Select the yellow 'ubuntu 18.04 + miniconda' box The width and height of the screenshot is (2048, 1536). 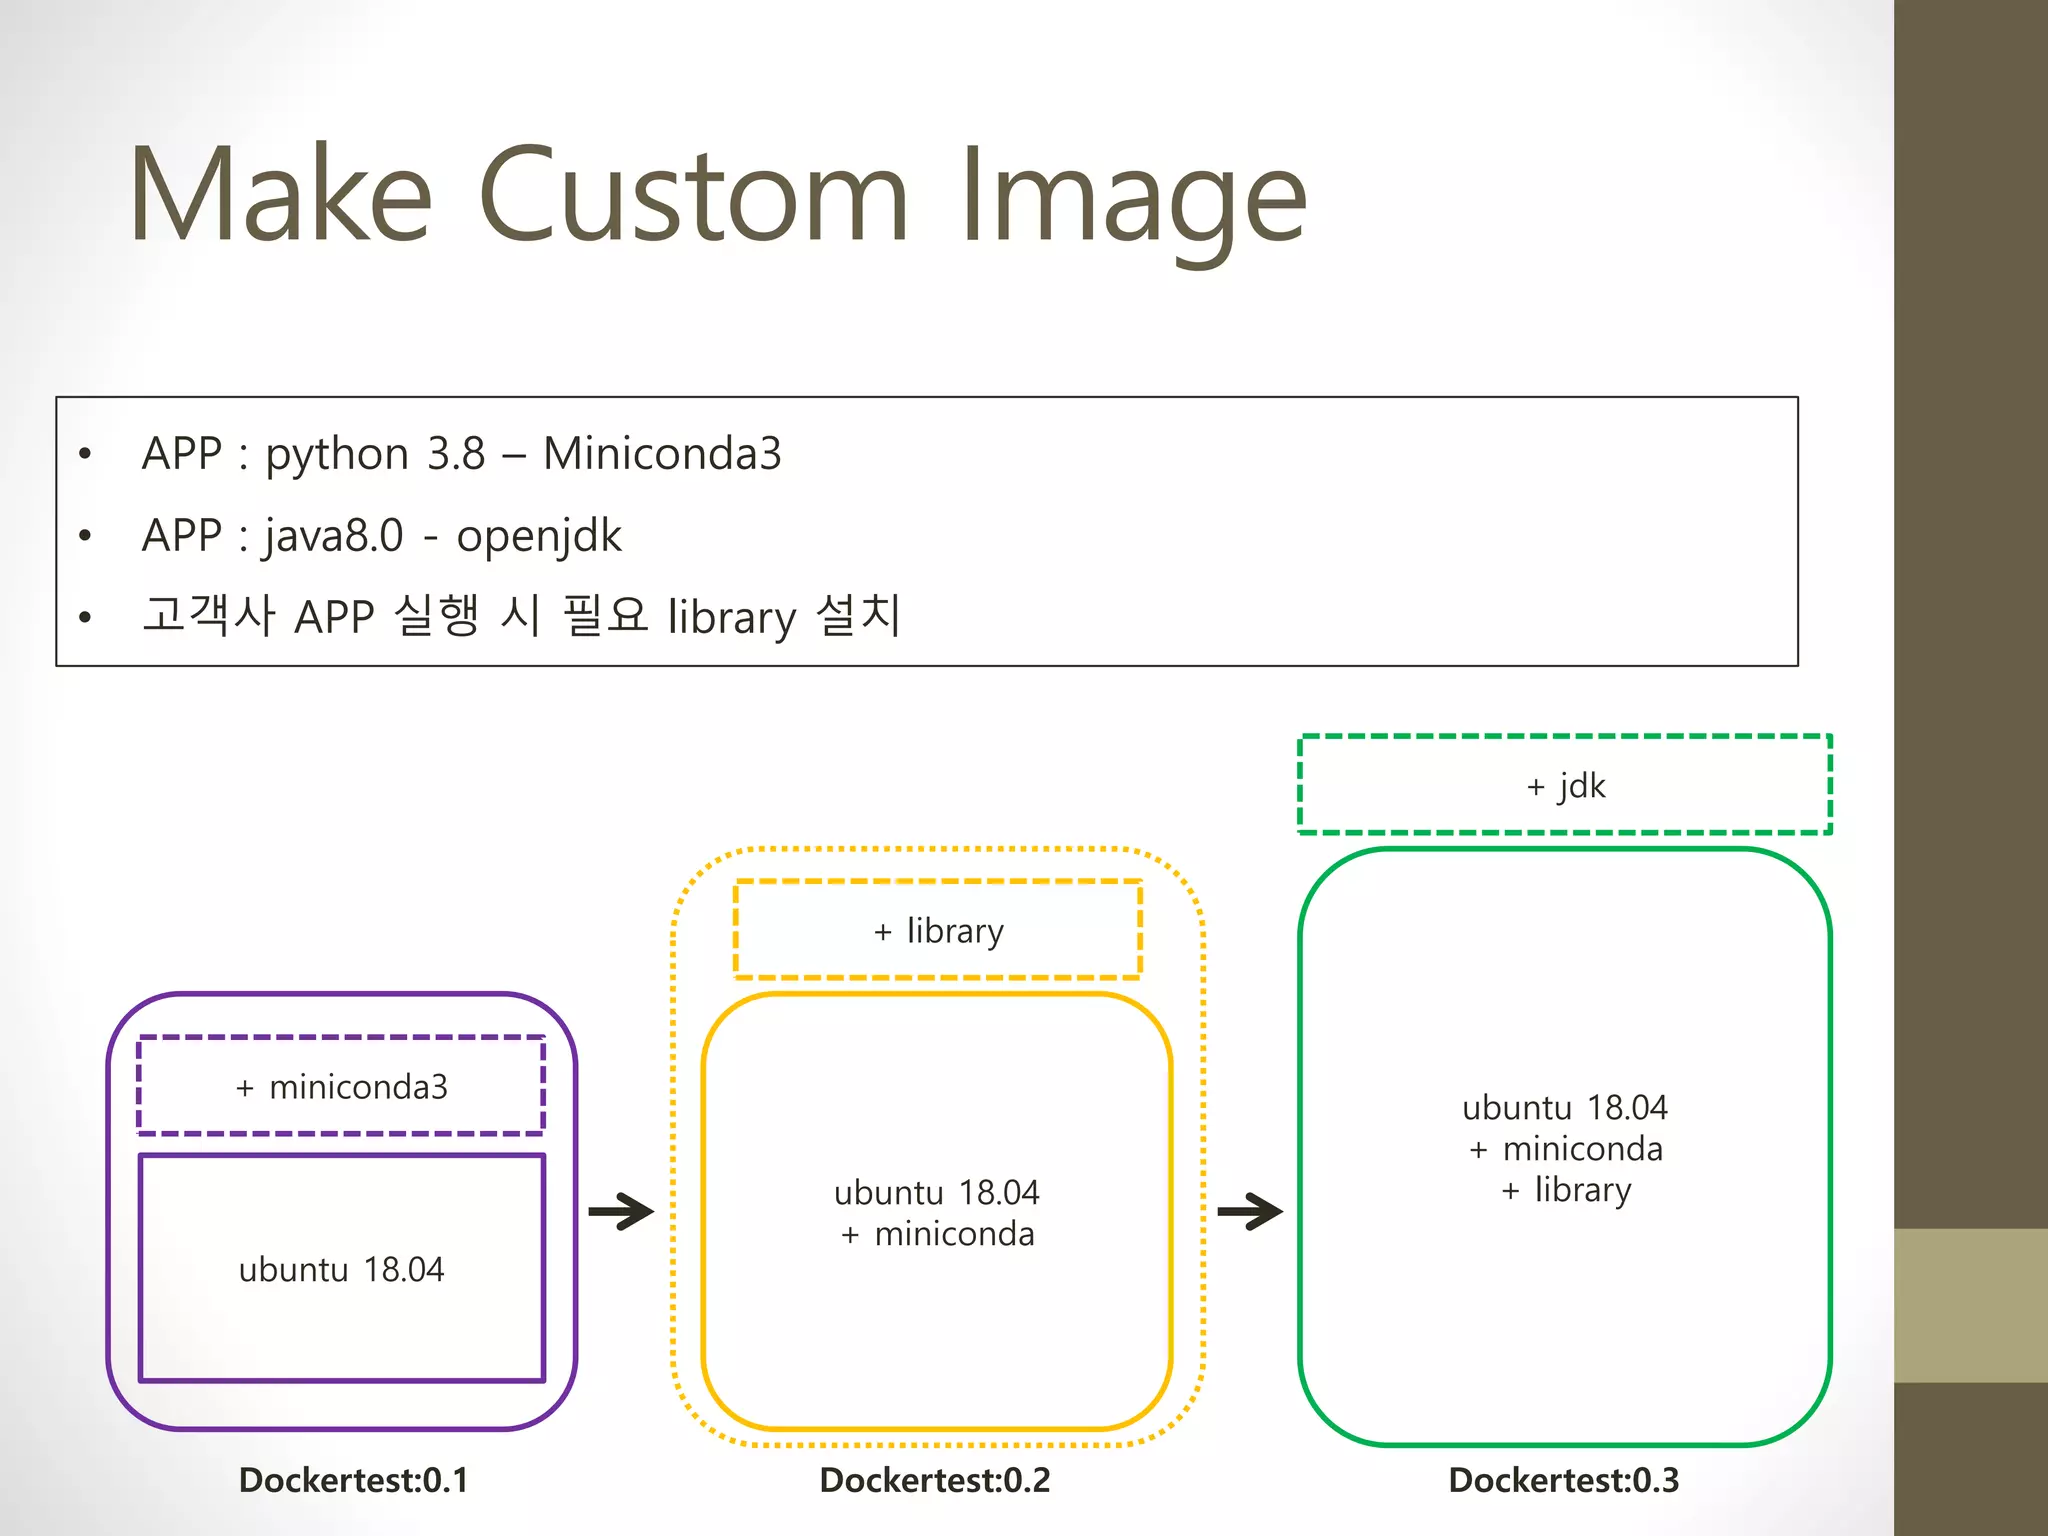click(937, 1212)
